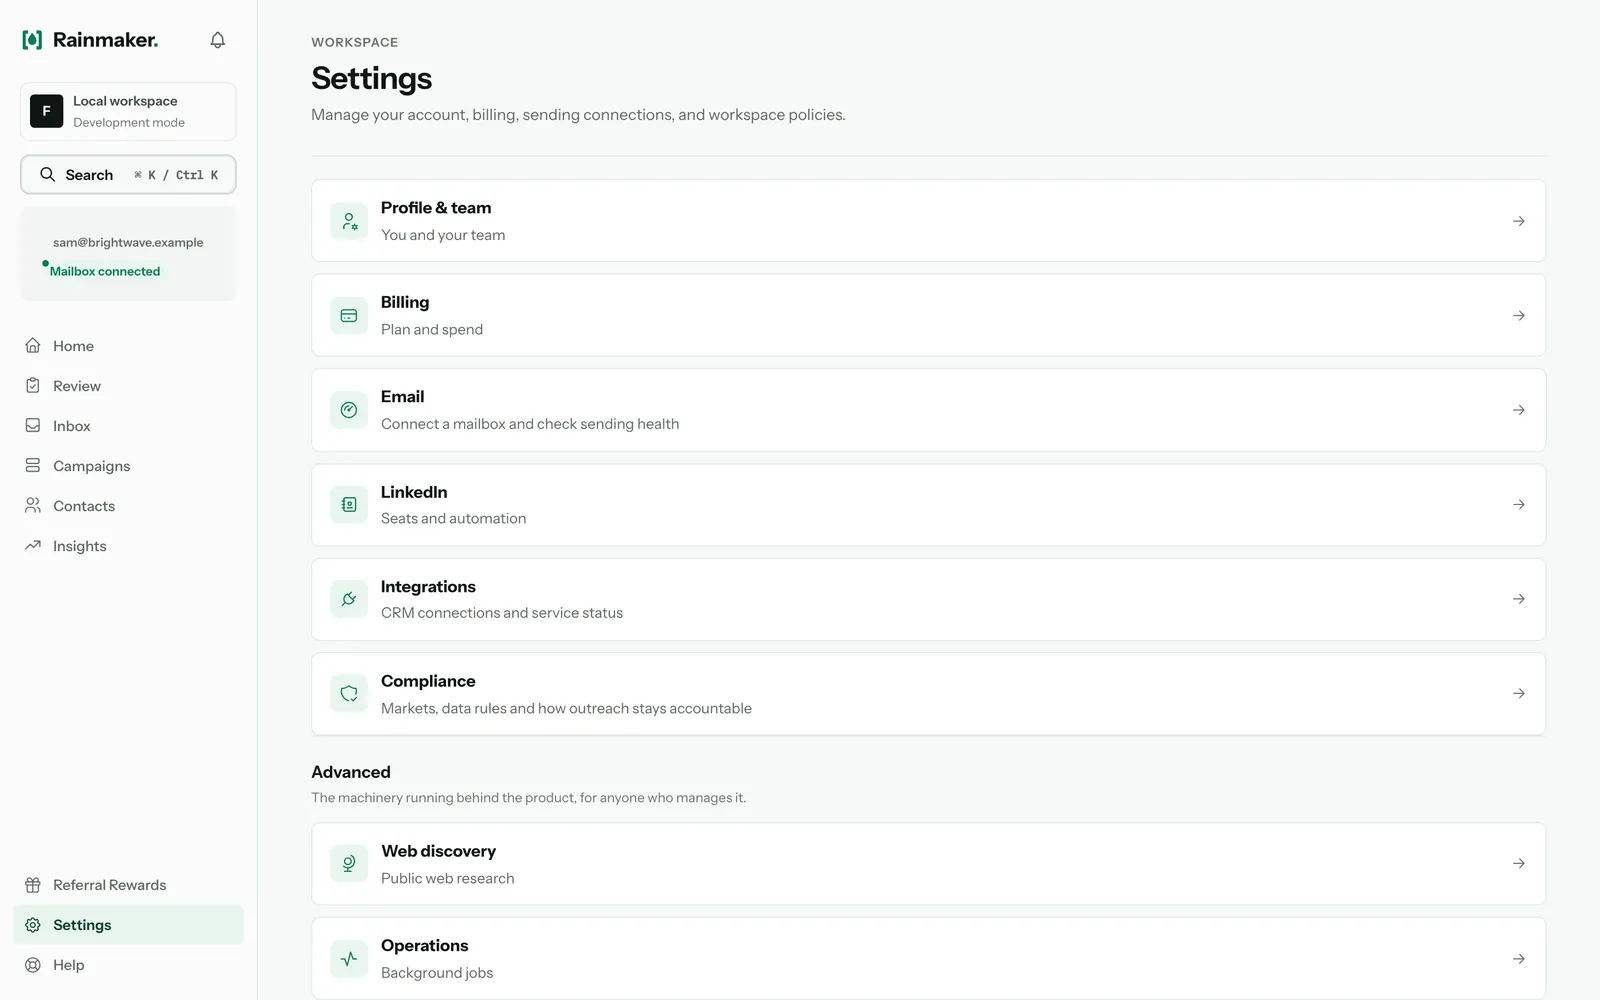The height and width of the screenshot is (1000, 1600).
Task: Click the Help lifebuoy icon
Action: [33, 965]
